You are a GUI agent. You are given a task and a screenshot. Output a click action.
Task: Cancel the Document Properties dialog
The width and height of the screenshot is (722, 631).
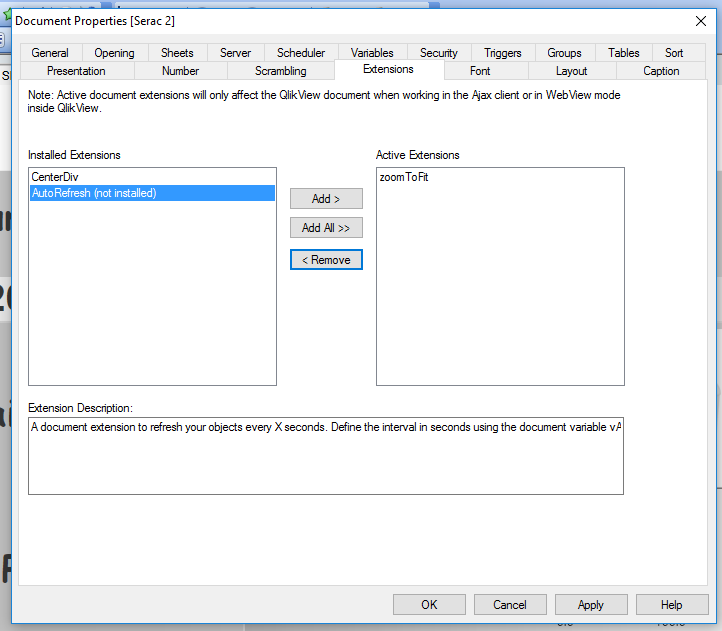point(510,604)
